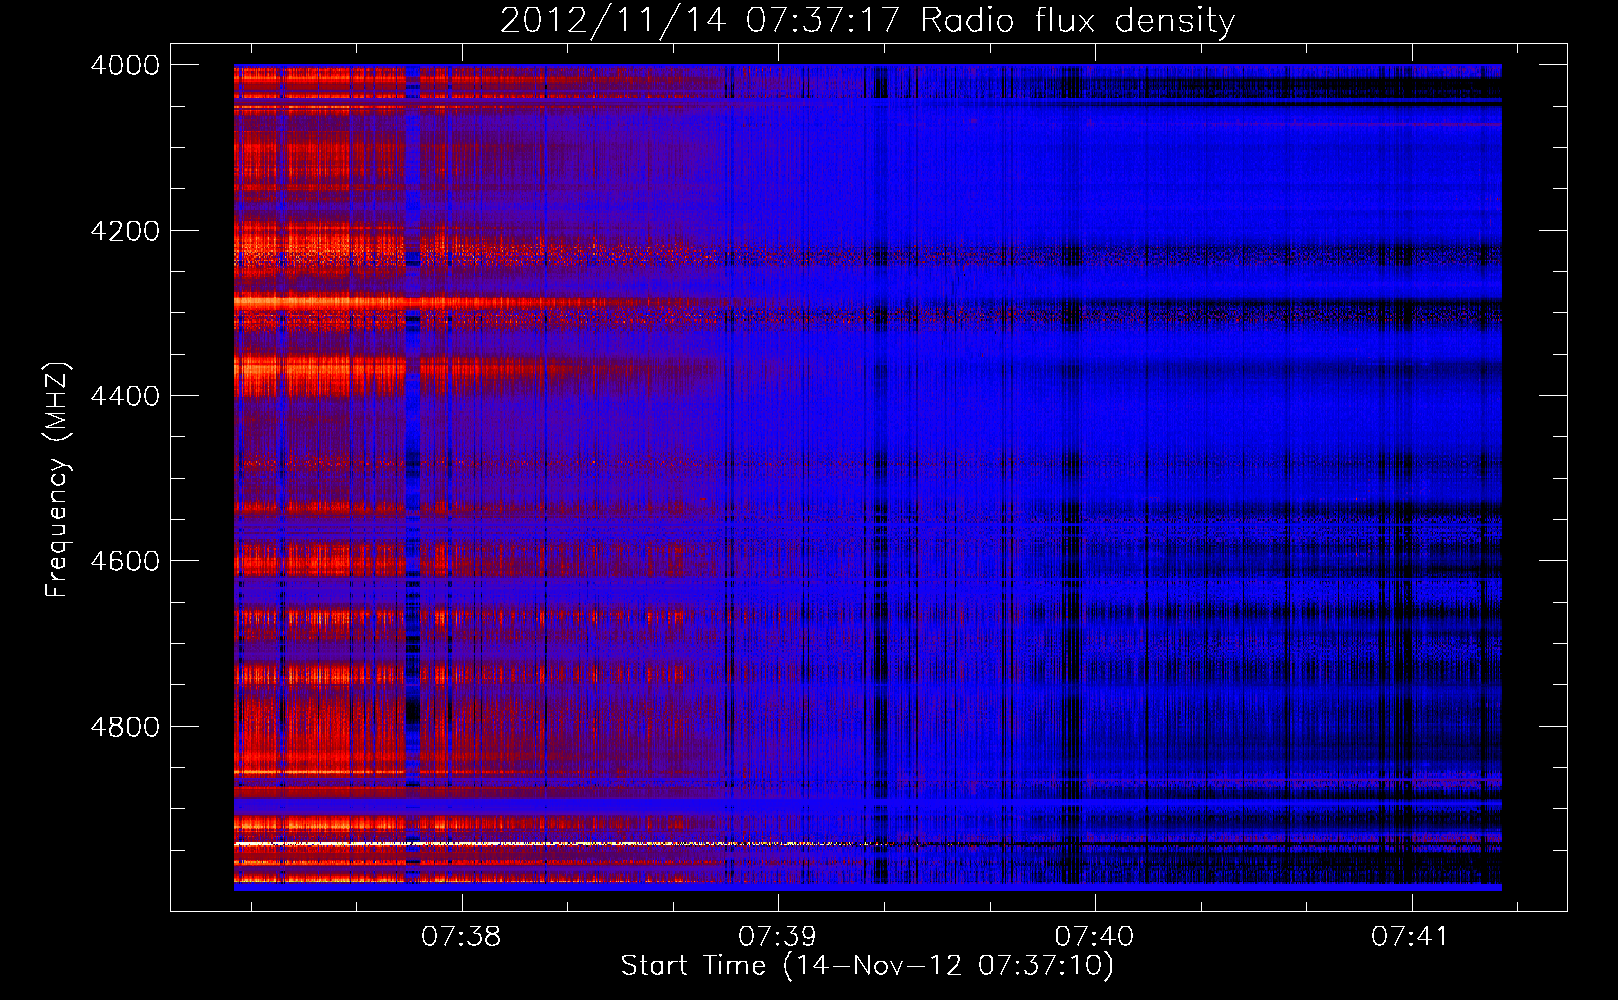Click the 4800 frequency axis label
1618x1000 pixels.
(125, 727)
